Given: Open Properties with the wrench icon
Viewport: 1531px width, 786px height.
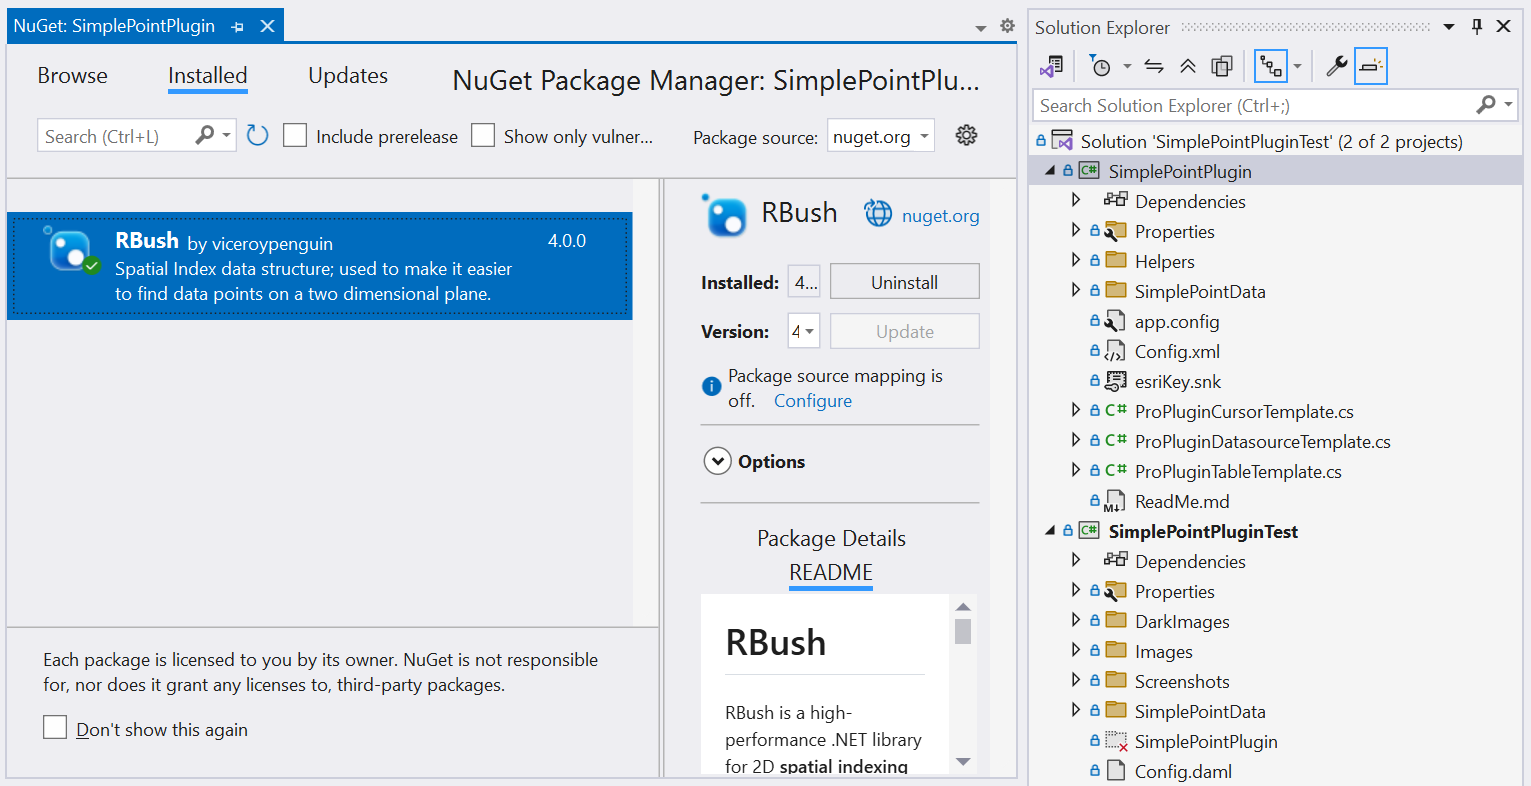Looking at the screenshot, I should (1336, 66).
